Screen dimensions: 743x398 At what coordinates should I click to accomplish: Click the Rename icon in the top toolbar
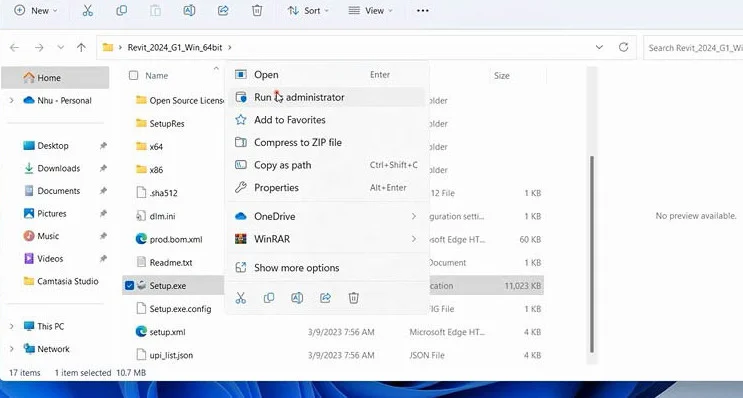[x=189, y=10]
